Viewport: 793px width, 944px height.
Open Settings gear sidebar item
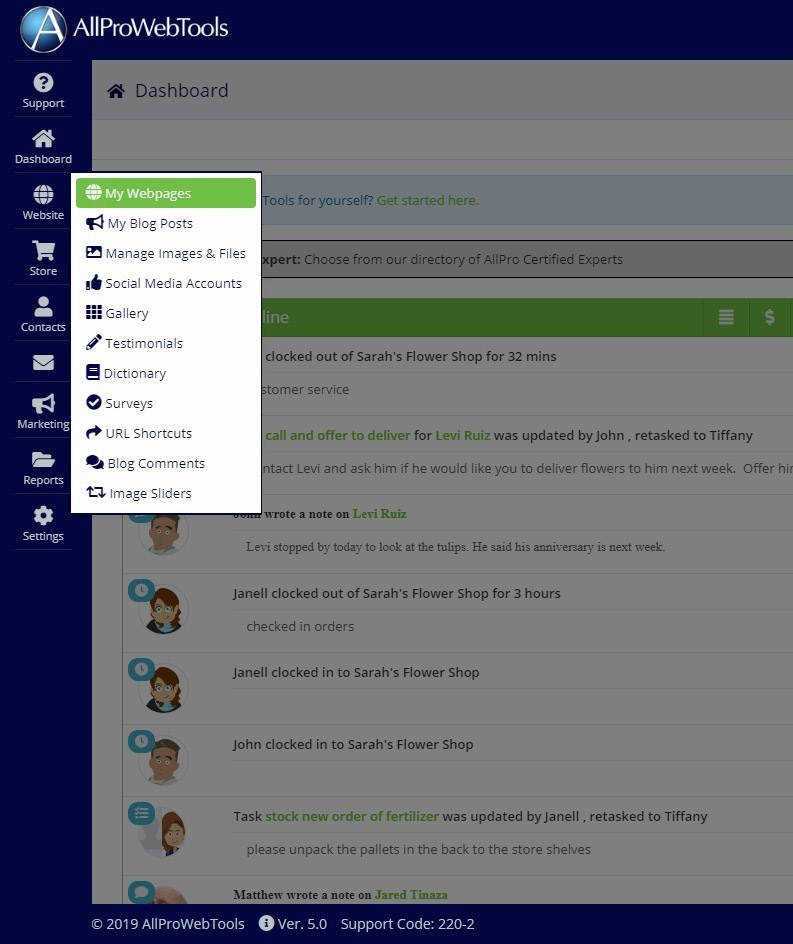pos(43,523)
